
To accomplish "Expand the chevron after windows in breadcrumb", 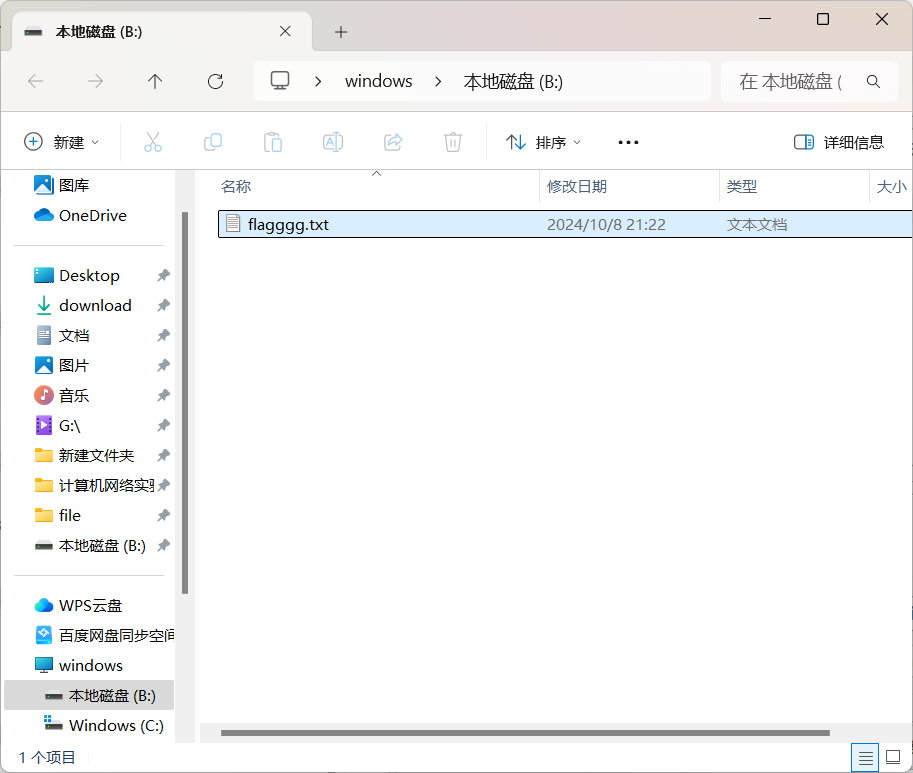I will (x=438, y=82).
